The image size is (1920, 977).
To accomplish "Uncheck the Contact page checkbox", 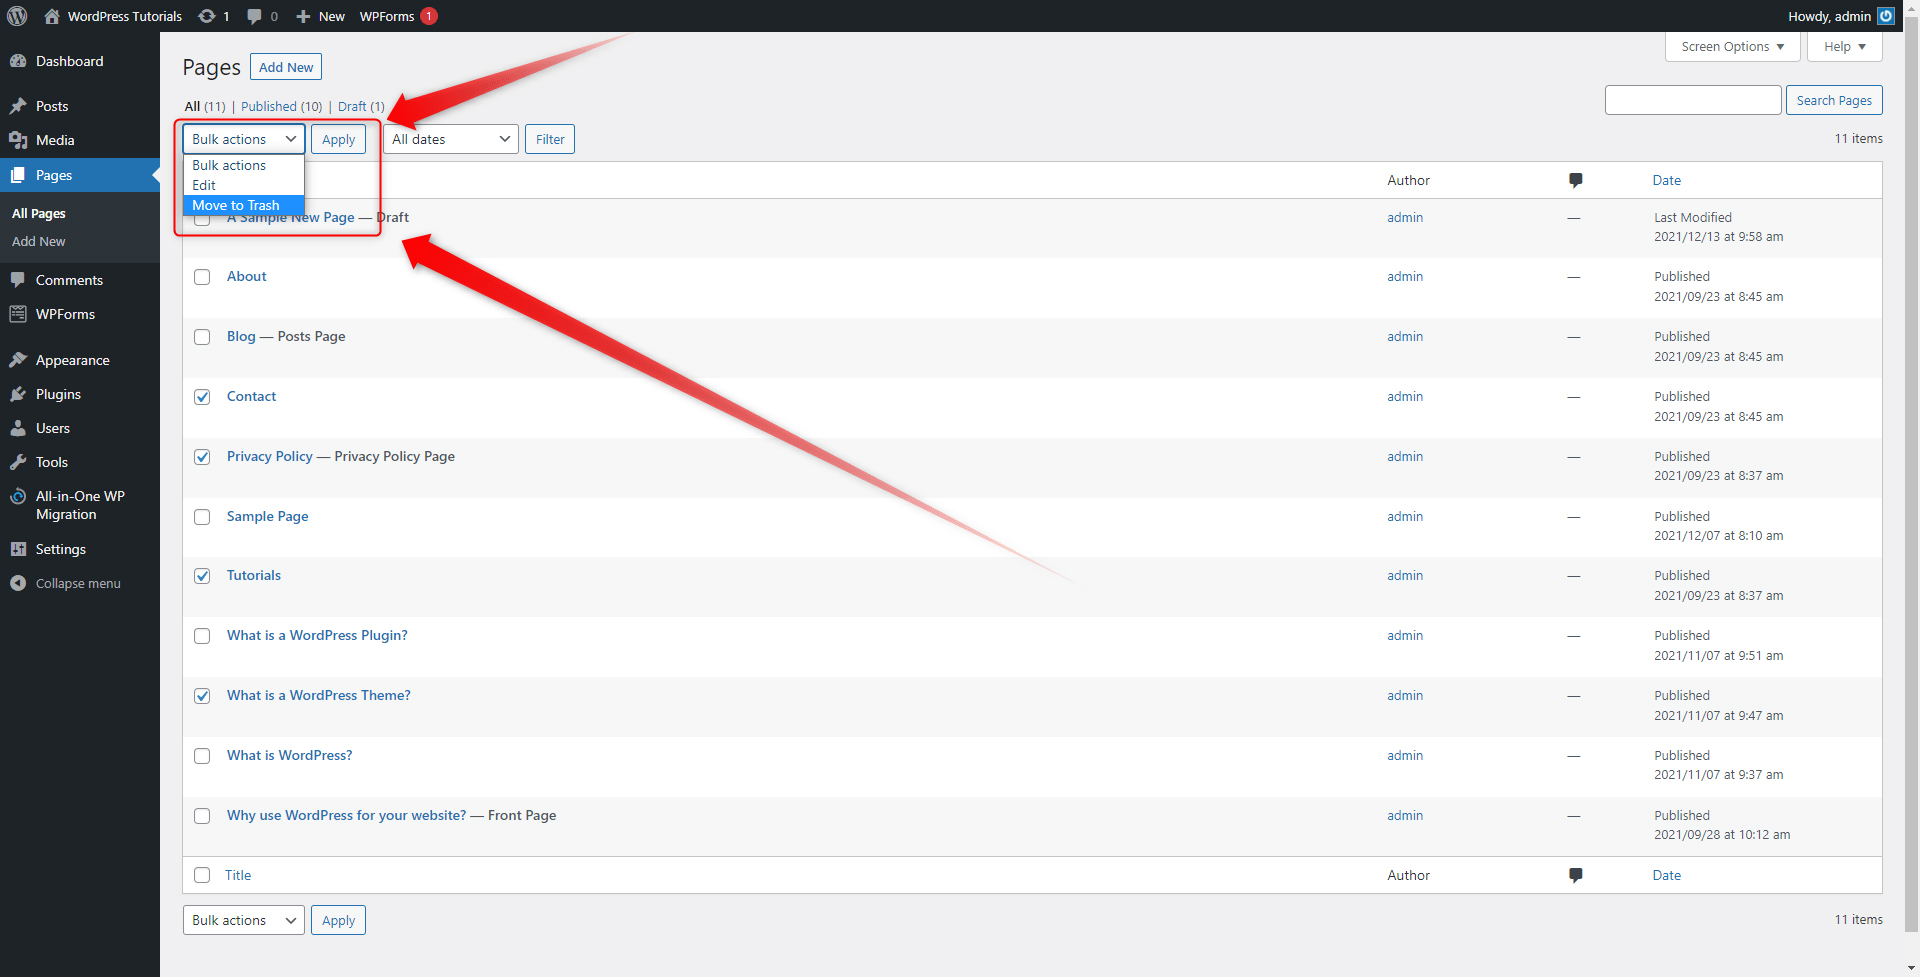I will [x=202, y=397].
